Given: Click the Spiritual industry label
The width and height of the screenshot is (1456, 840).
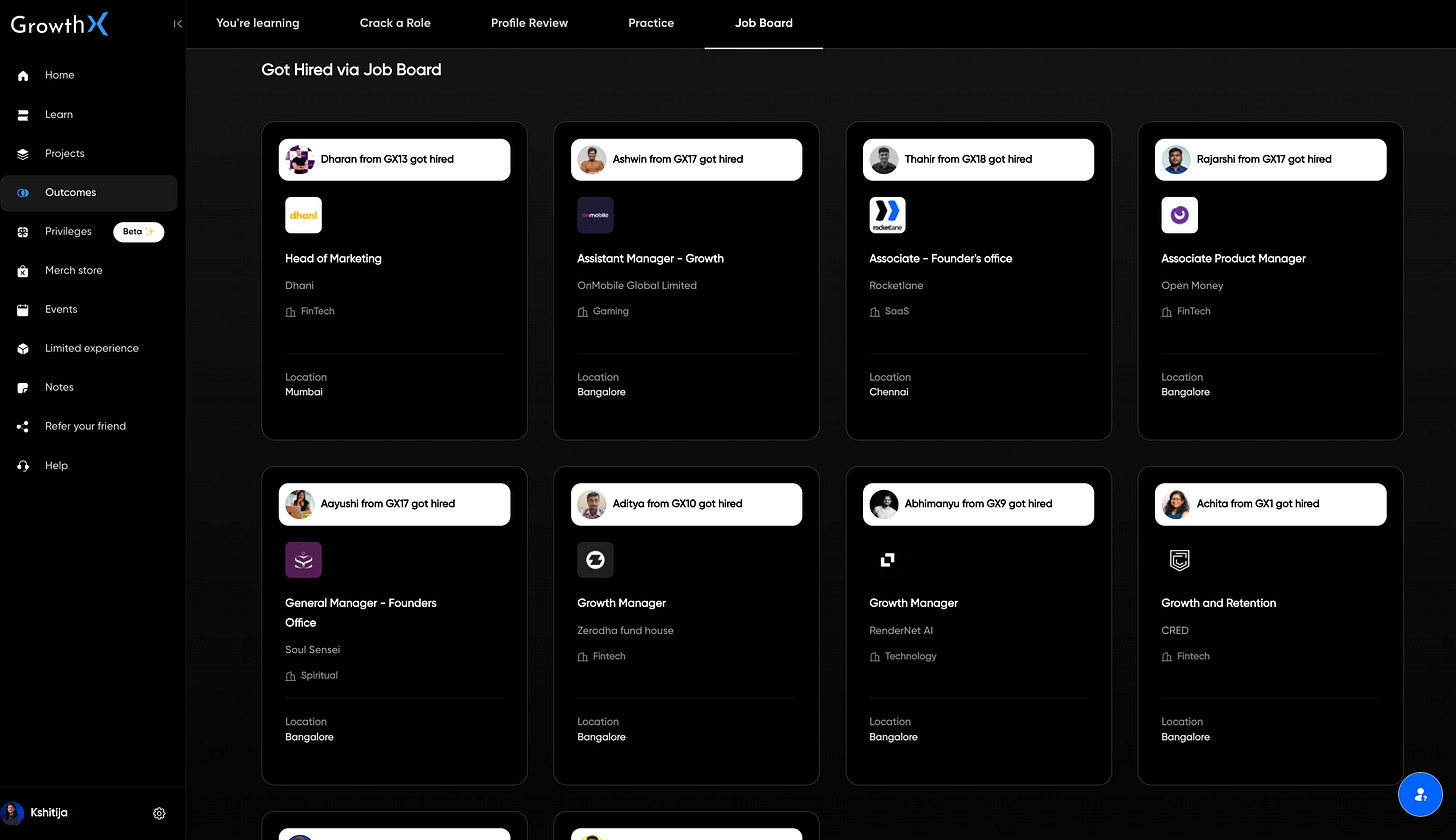Looking at the screenshot, I should [320, 675].
